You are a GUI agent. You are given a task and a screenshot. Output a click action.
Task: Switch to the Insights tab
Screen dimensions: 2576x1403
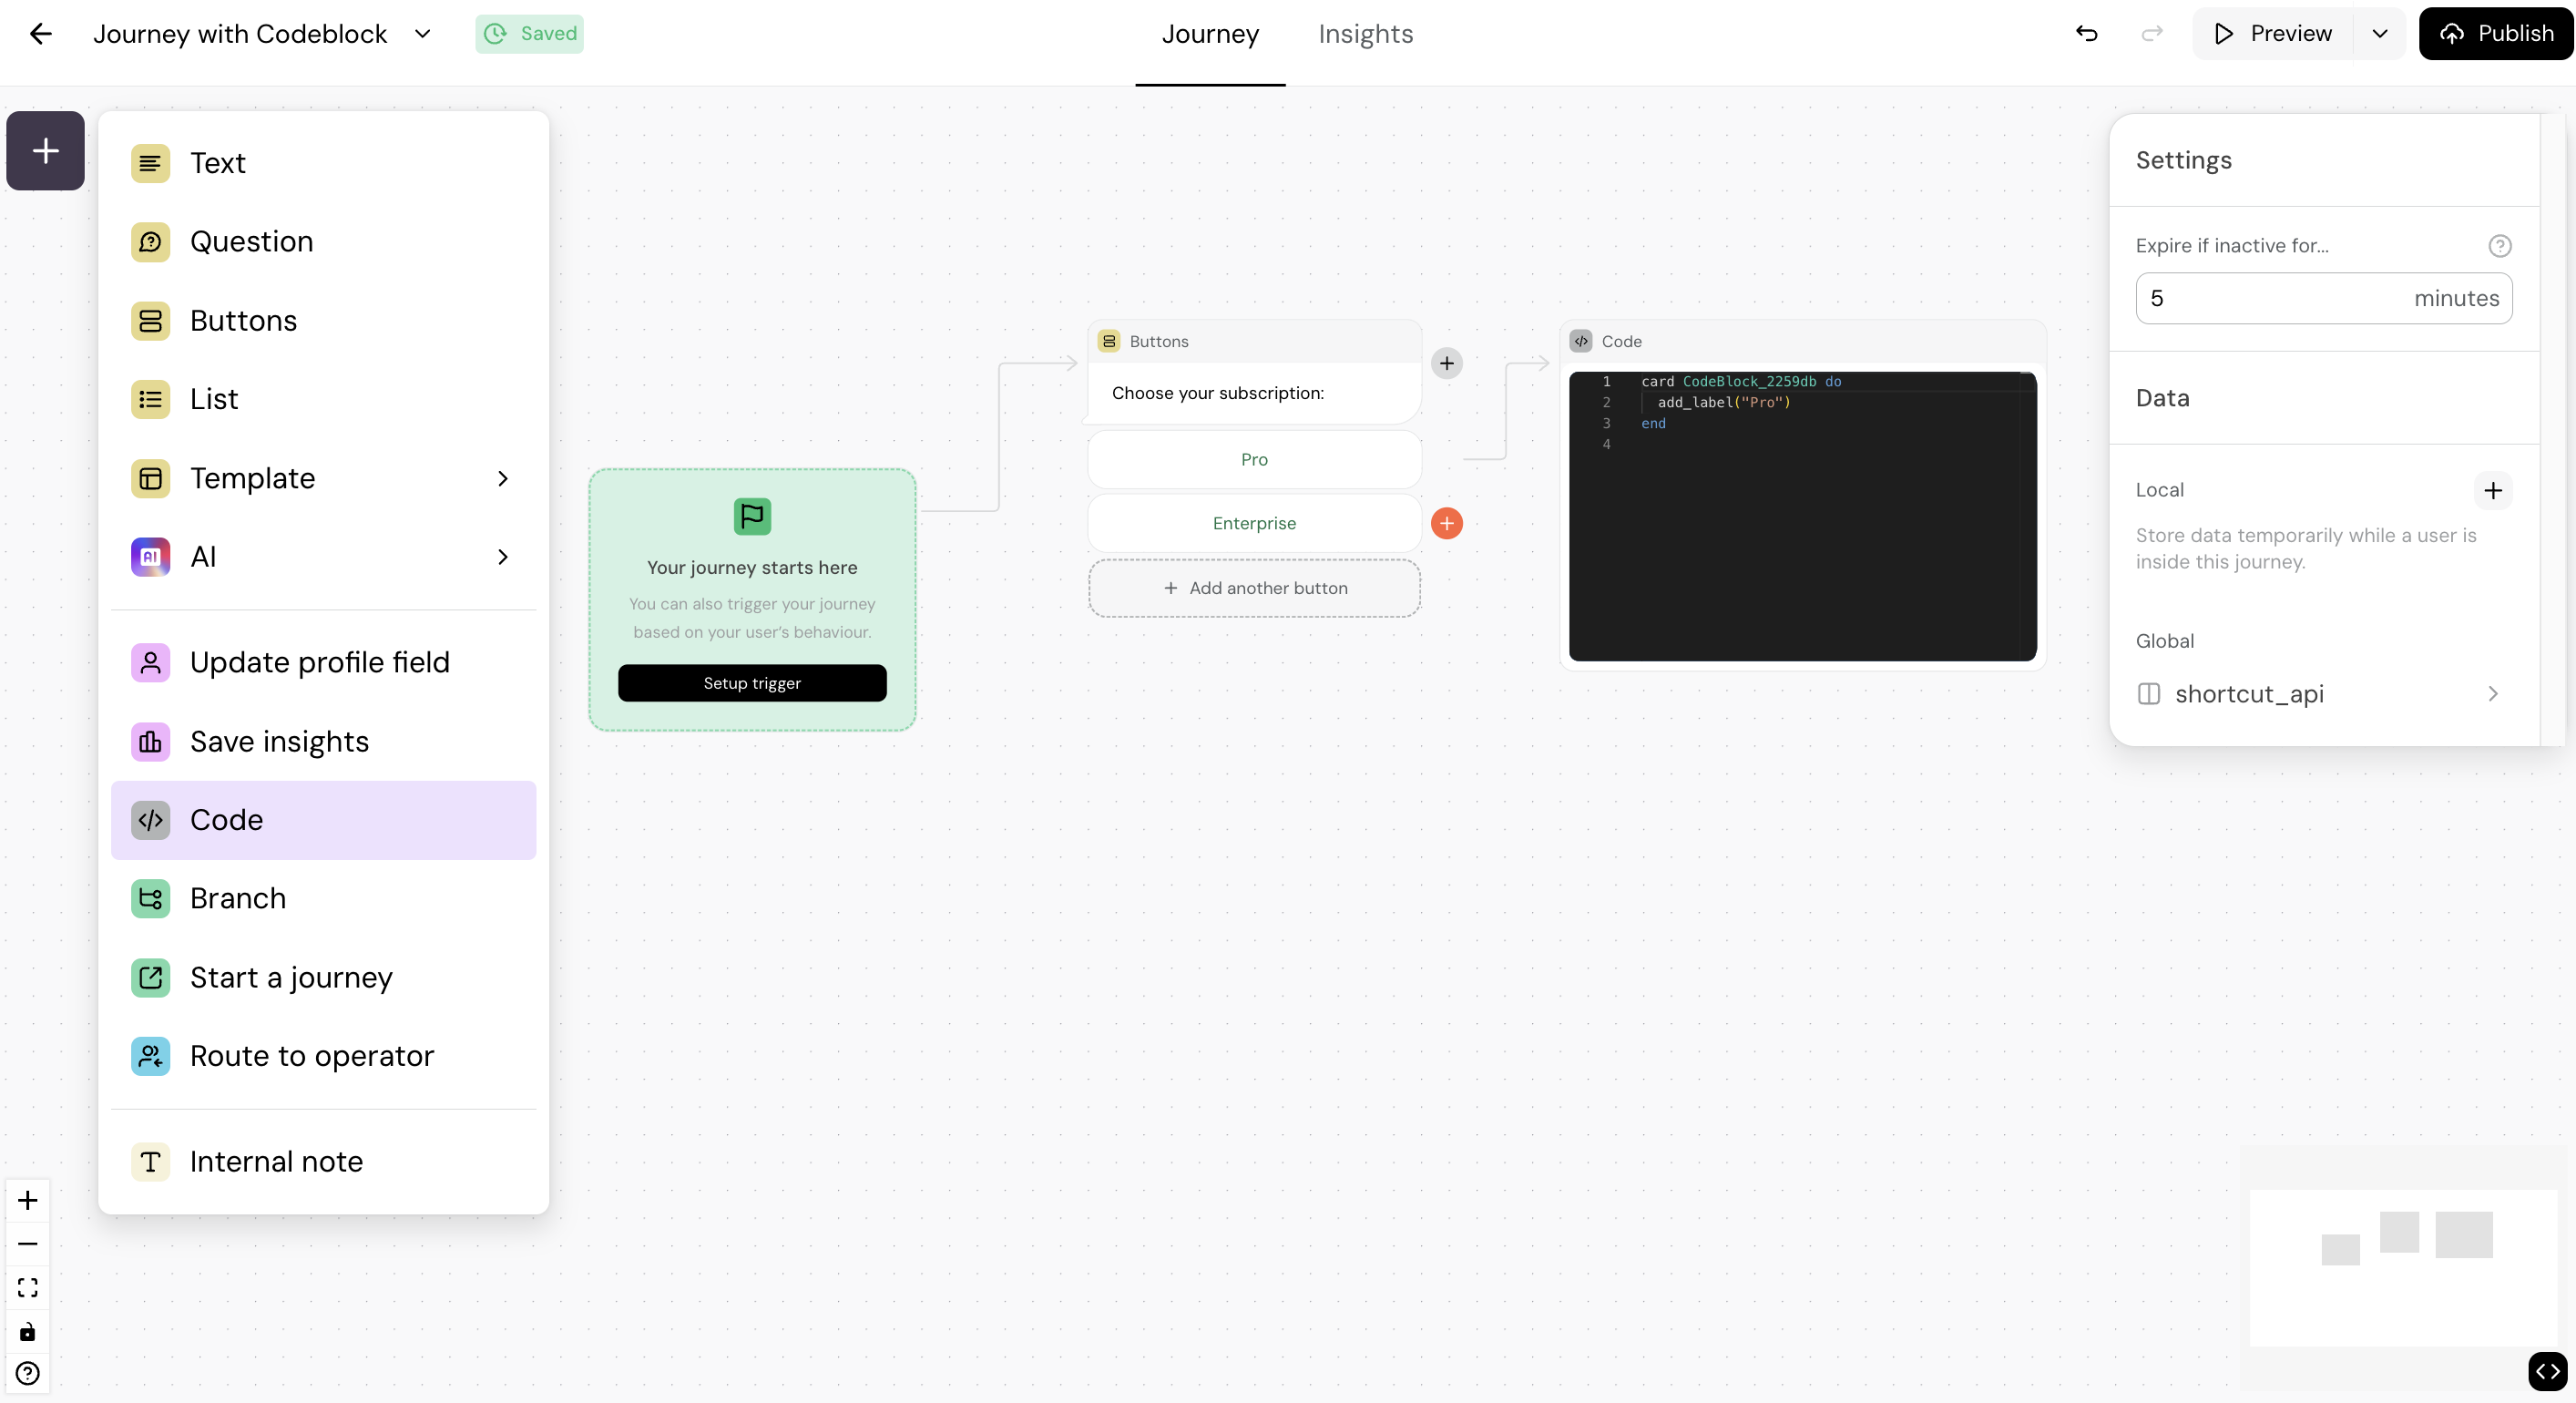click(x=1366, y=34)
